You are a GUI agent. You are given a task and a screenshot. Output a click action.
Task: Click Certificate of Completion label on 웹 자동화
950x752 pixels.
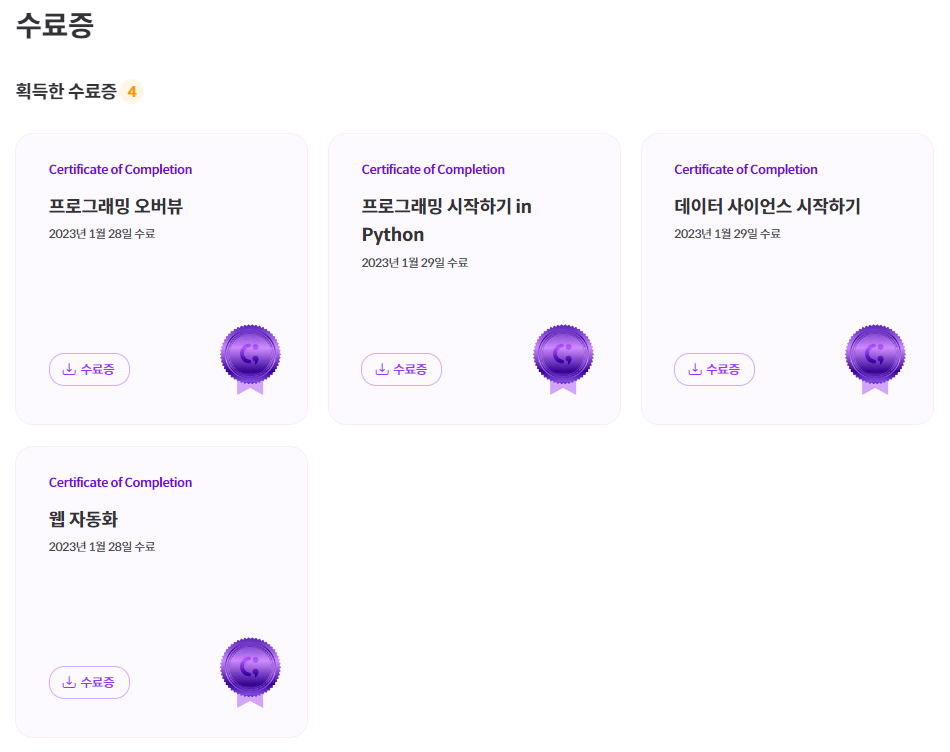(121, 482)
